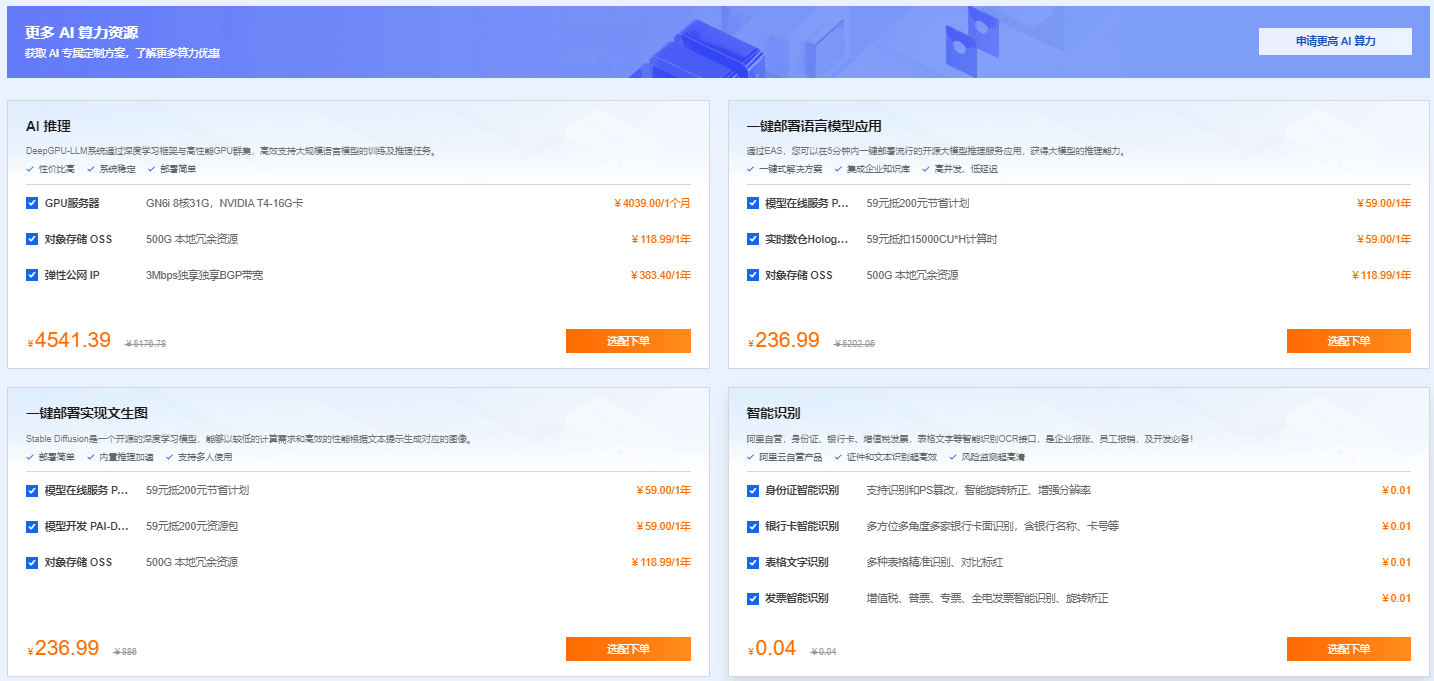This screenshot has width=1434, height=681.
Task: Uncheck the 表格文字识别 checkbox
Action: tap(753, 563)
